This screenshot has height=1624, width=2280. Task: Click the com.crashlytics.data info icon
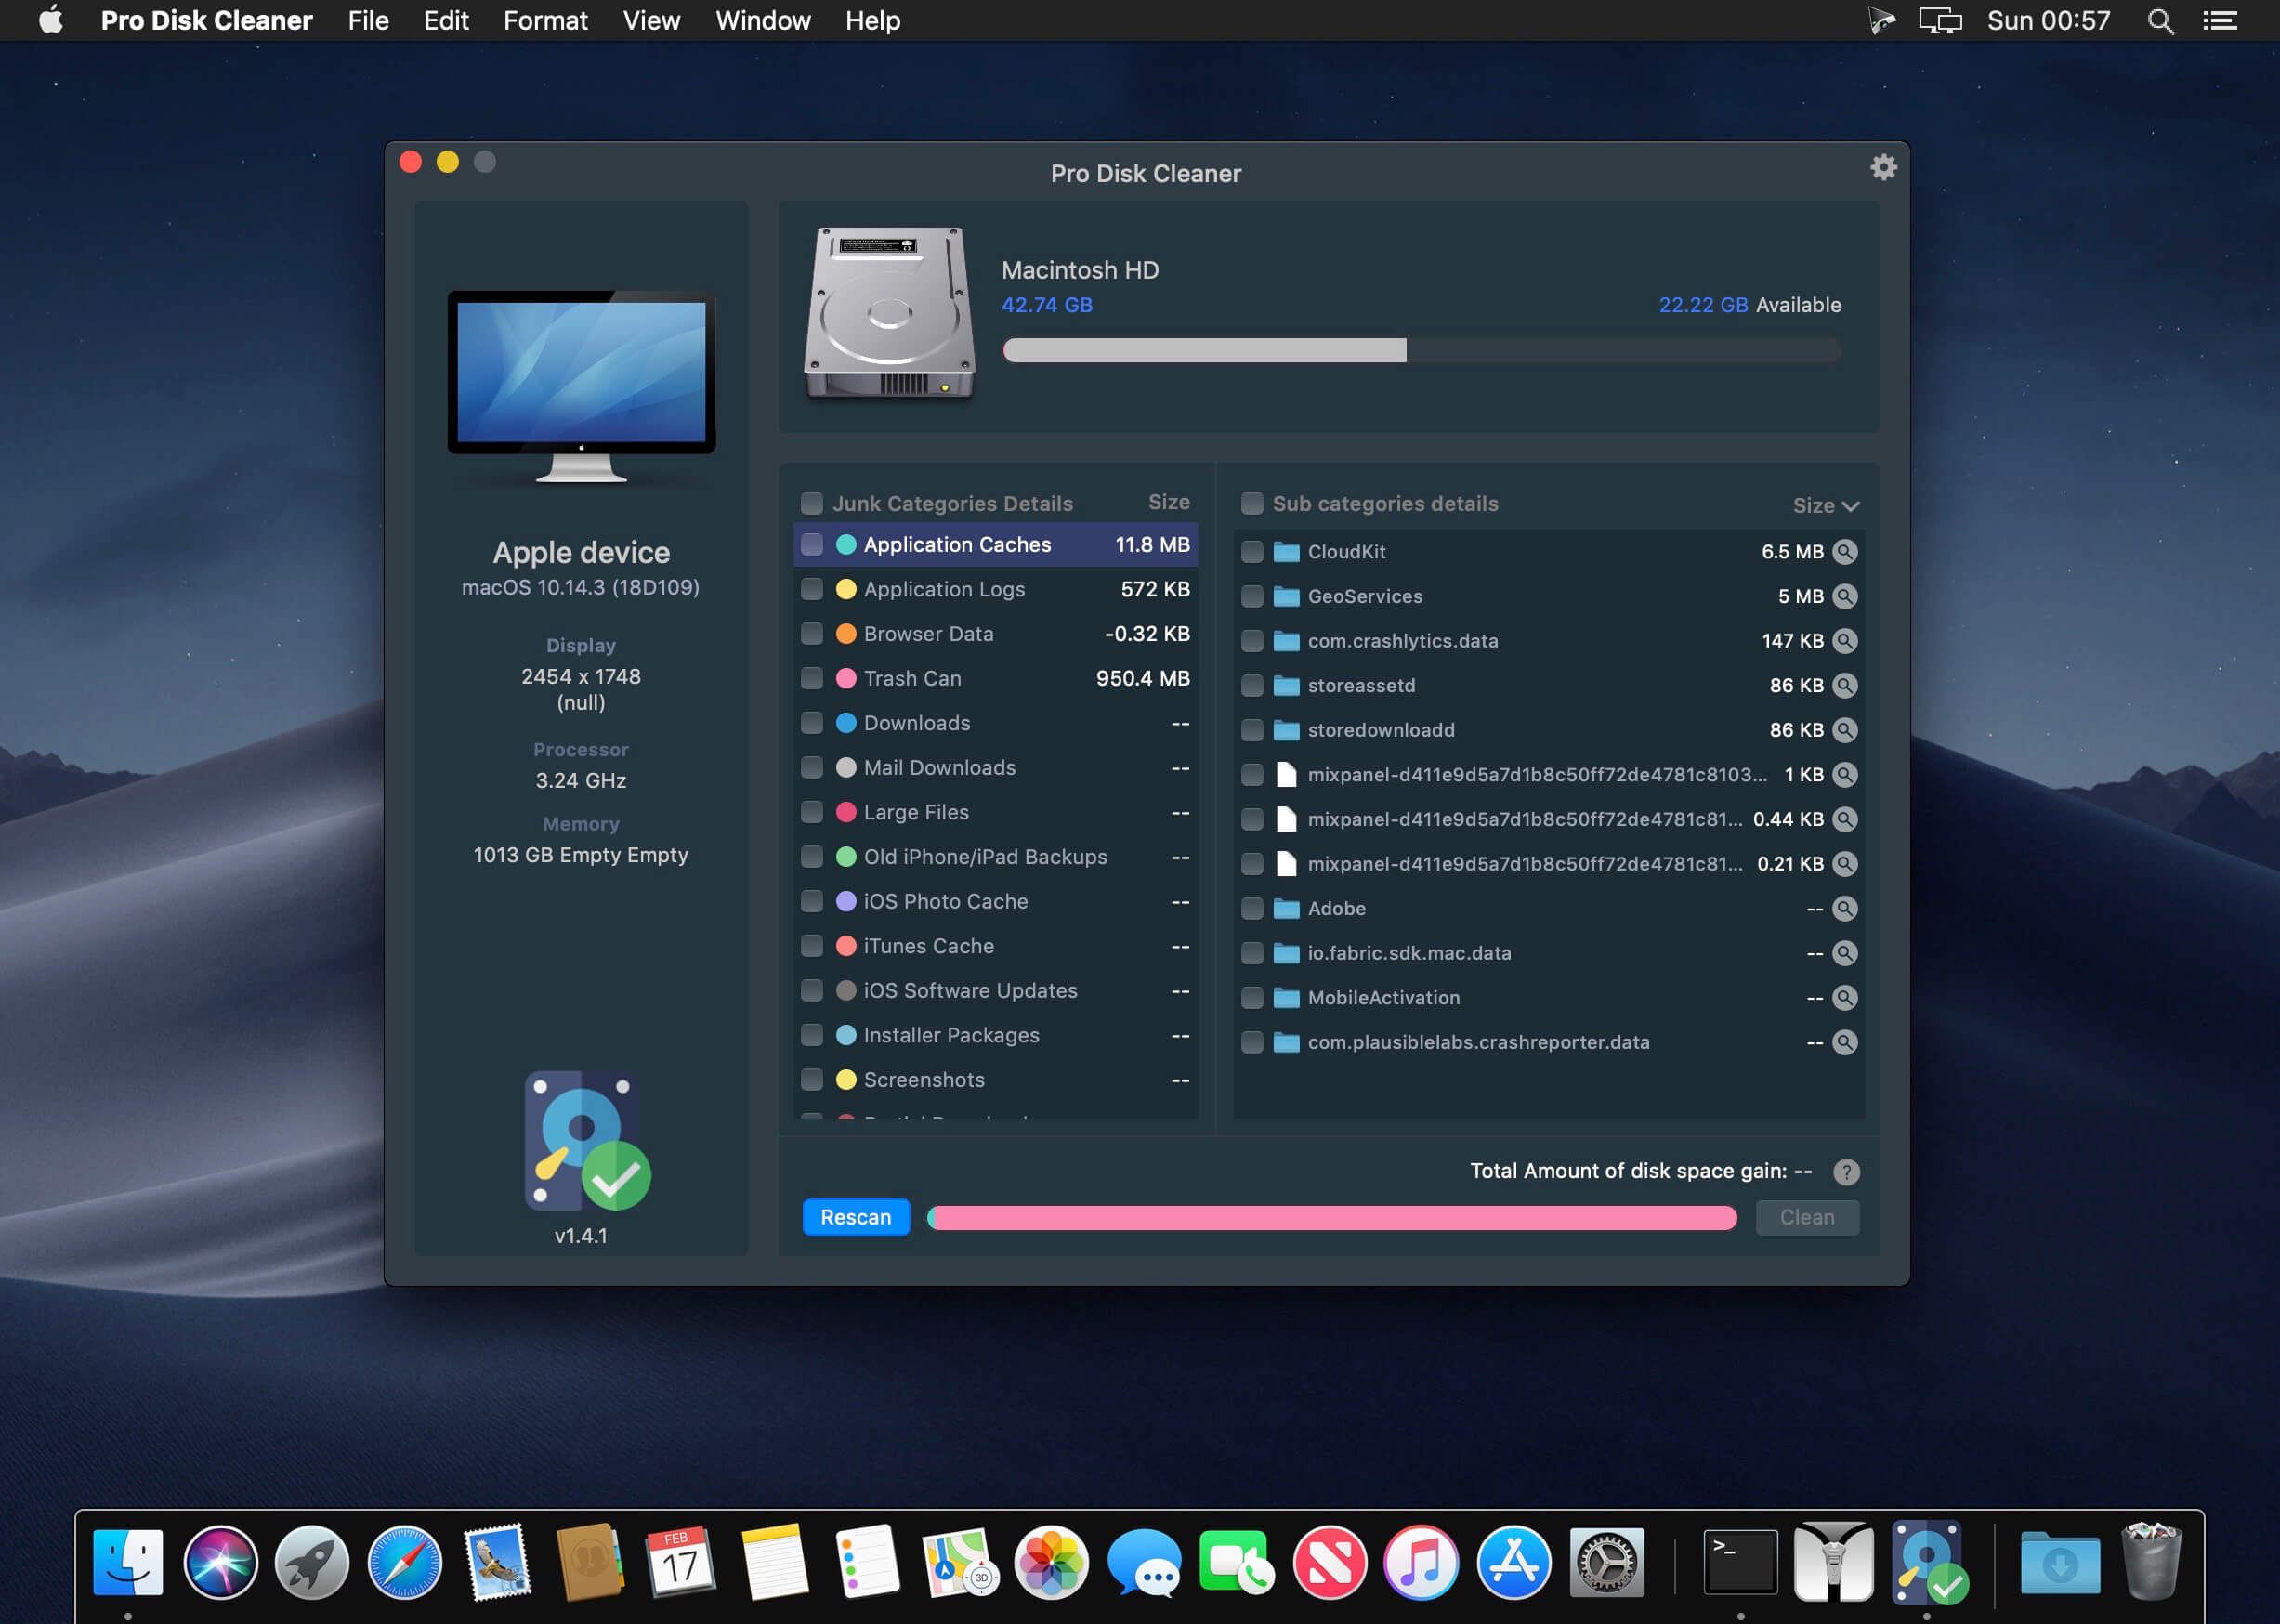(1844, 640)
